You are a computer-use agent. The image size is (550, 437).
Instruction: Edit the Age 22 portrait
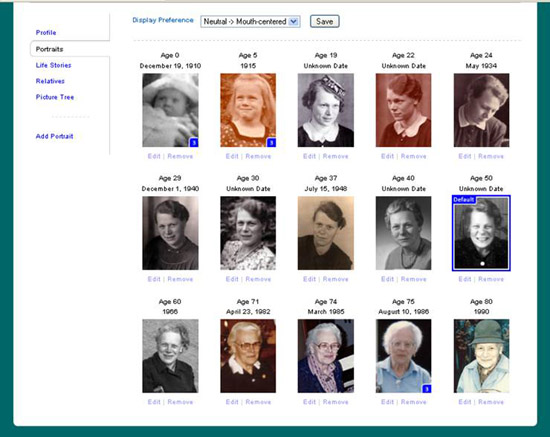(387, 156)
